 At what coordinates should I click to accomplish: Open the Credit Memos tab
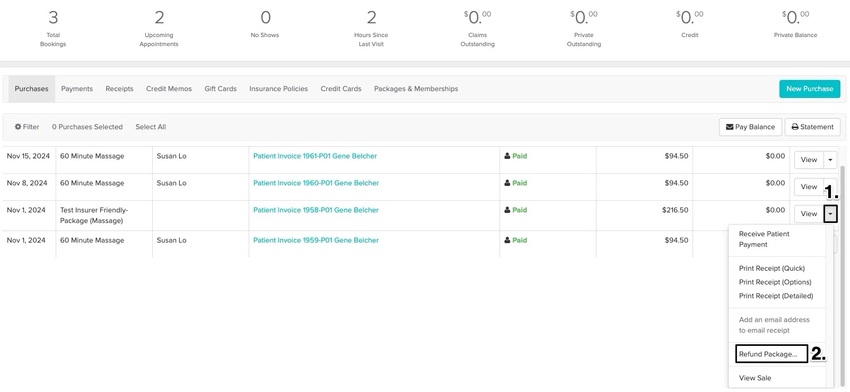point(169,89)
